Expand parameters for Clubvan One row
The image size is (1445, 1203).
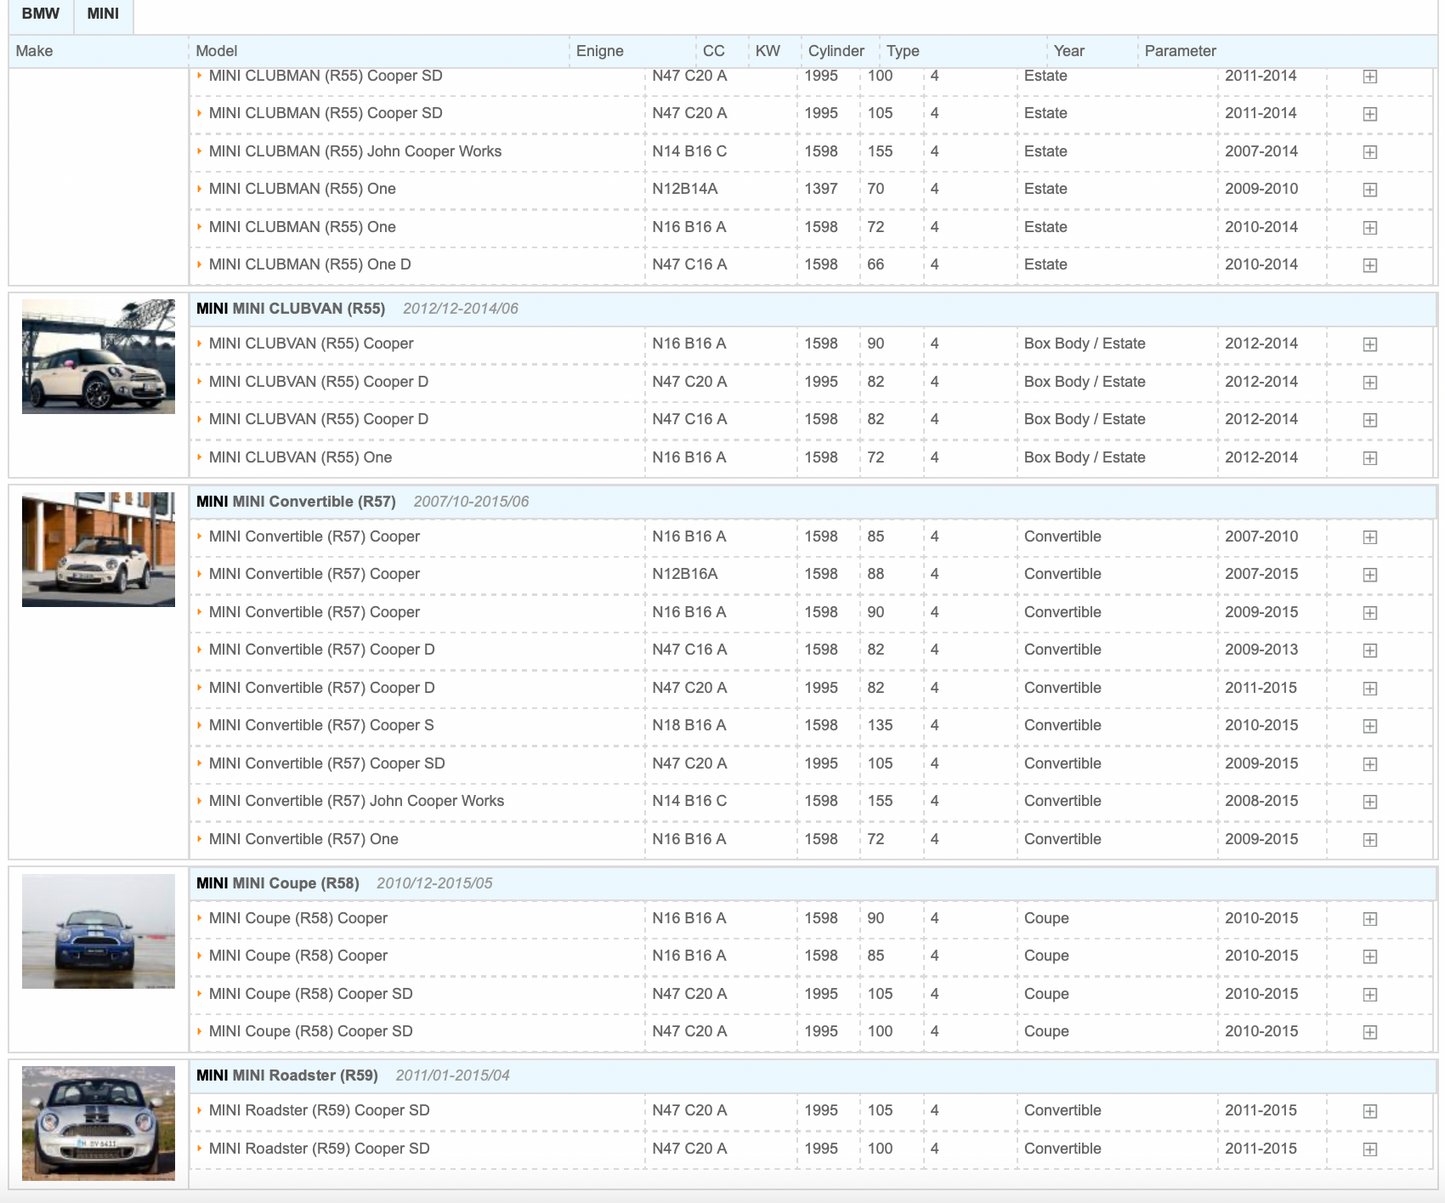click(x=1370, y=458)
